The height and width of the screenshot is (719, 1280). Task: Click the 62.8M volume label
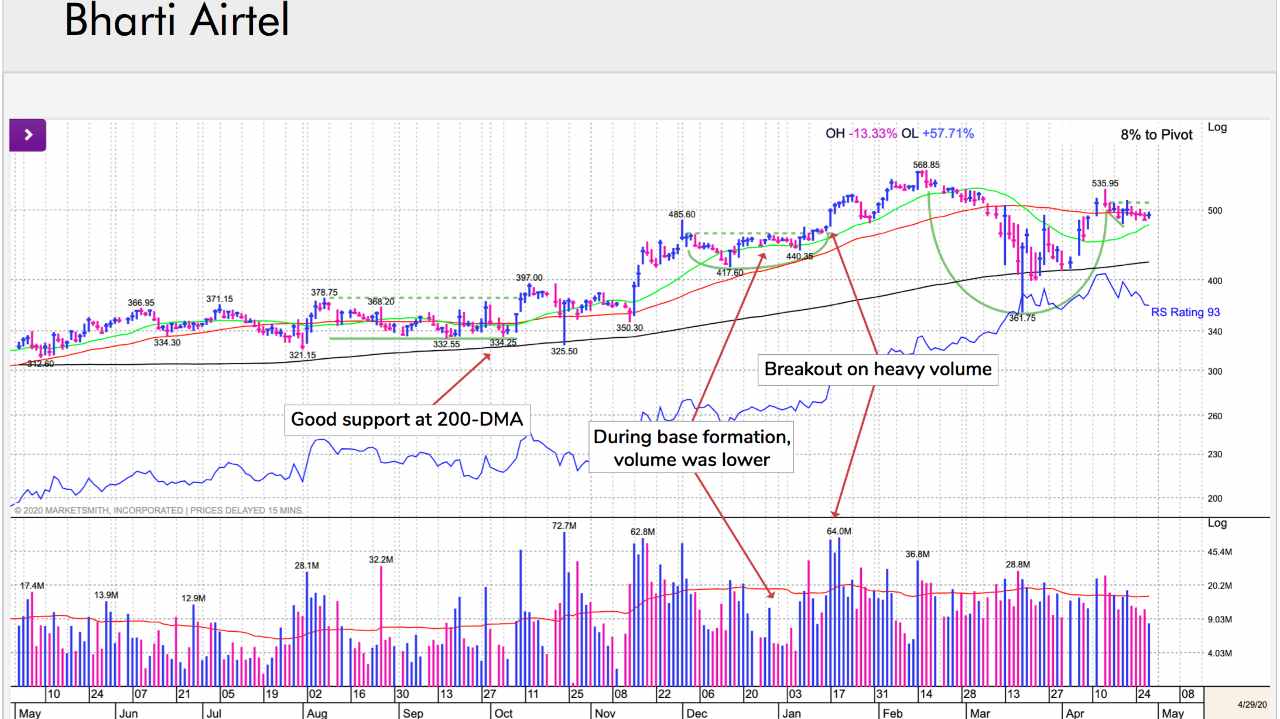coord(642,532)
